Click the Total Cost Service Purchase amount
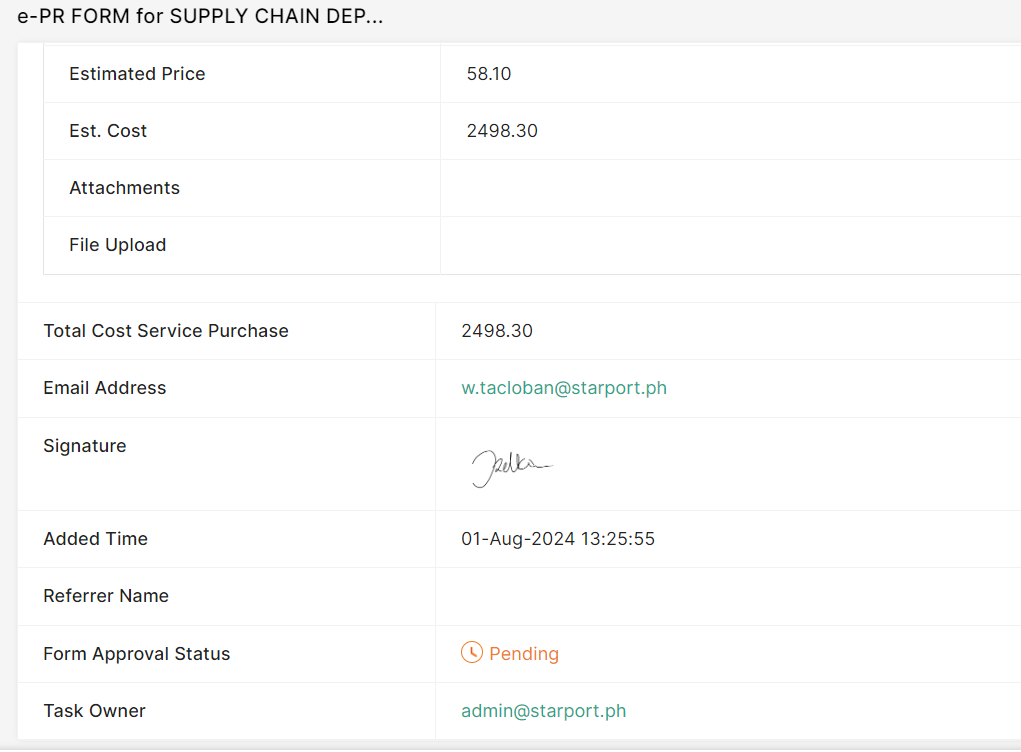 coord(497,331)
